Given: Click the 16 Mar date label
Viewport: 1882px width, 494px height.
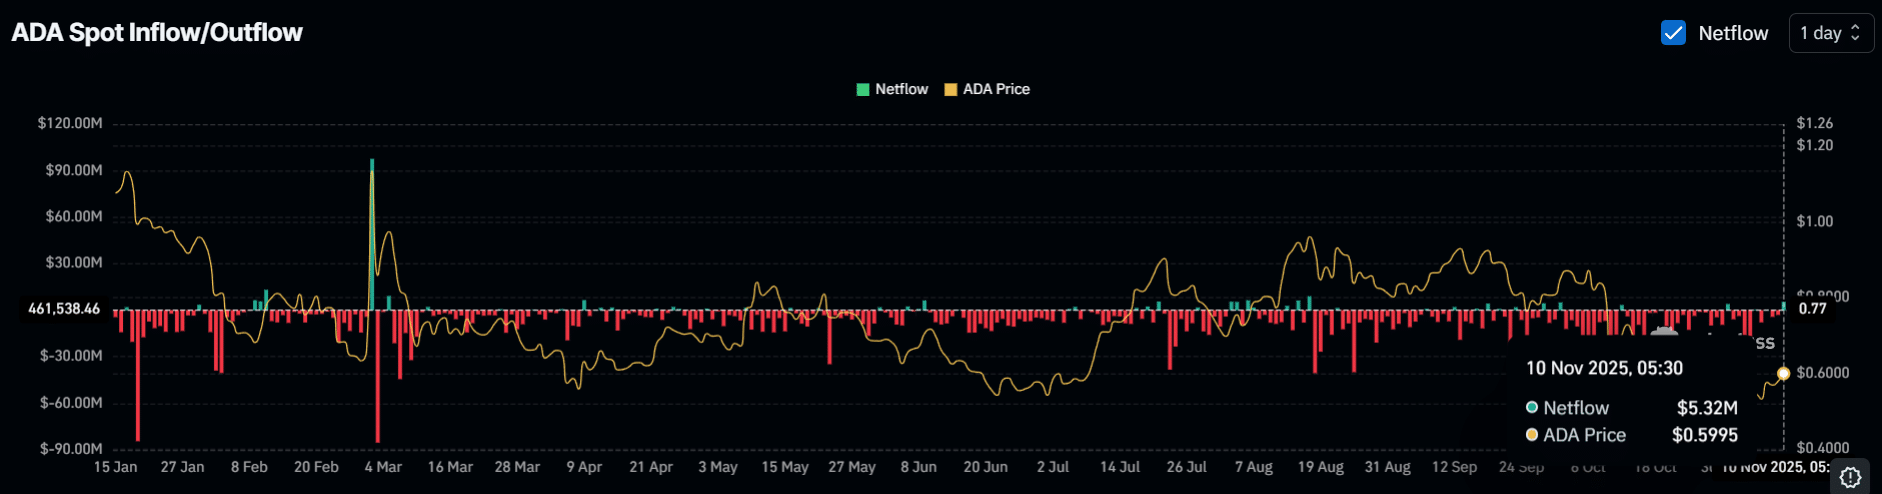Looking at the screenshot, I should tap(450, 467).
